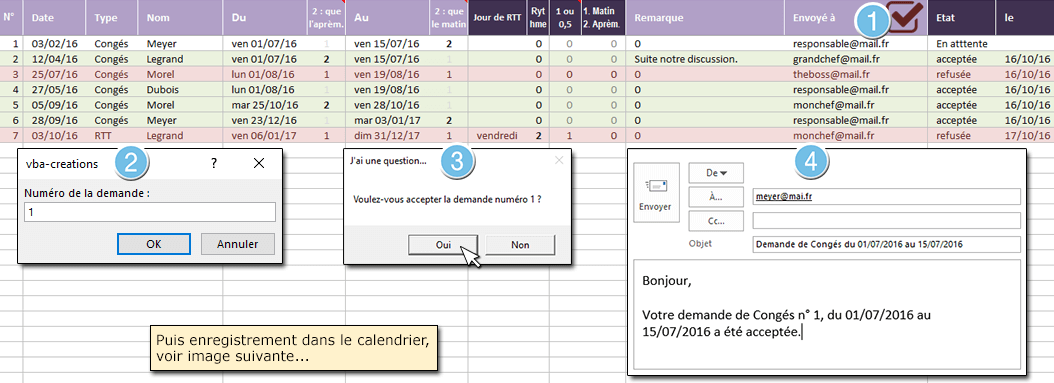Decline with the Non button
This screenshot has width=1054, height=383.
520,245
